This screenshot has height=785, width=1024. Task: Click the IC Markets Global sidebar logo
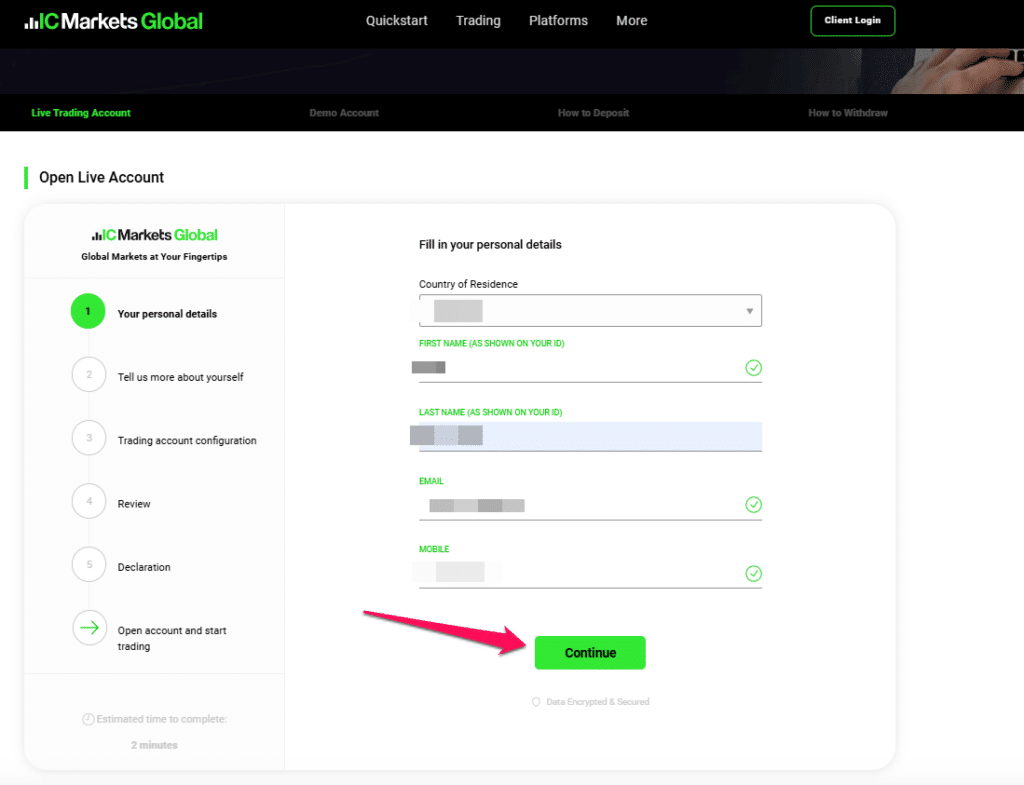tap(155, 235)
